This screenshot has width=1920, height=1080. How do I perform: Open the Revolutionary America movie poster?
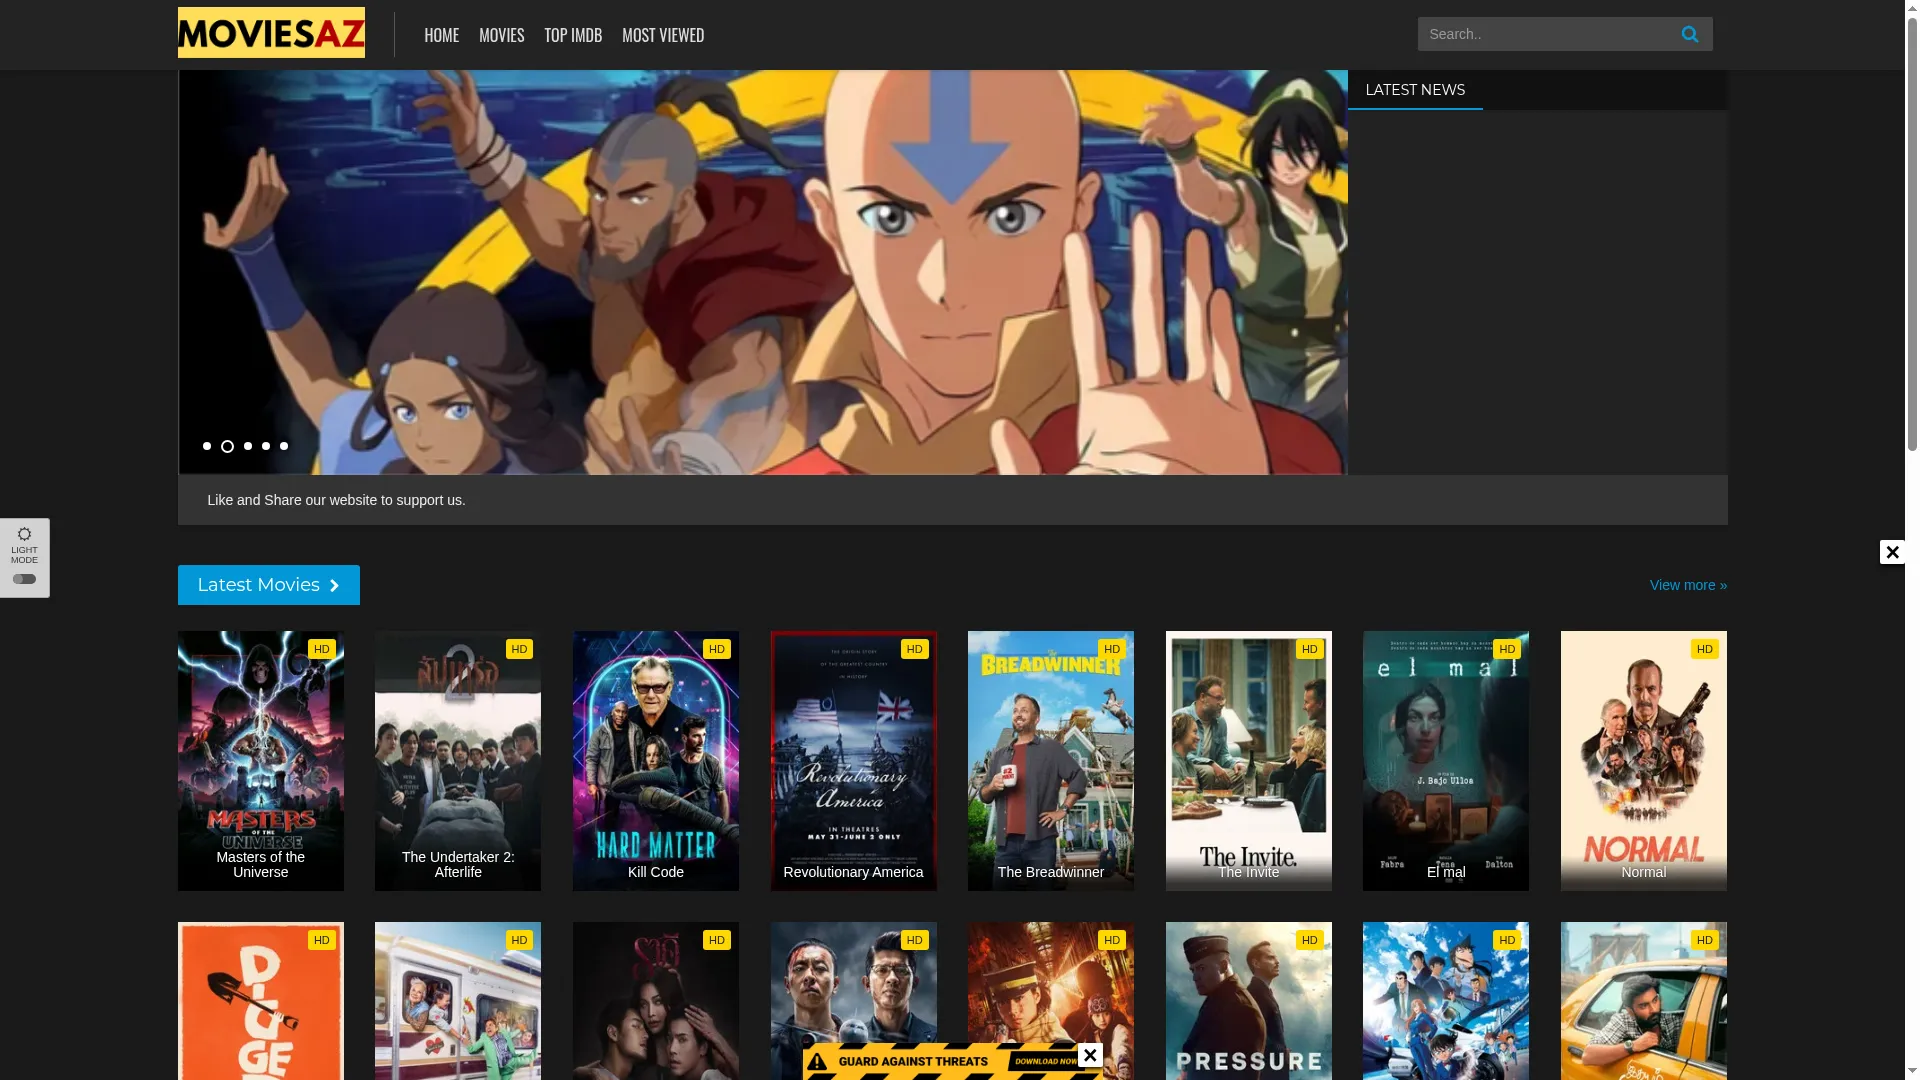click(854, 760)
